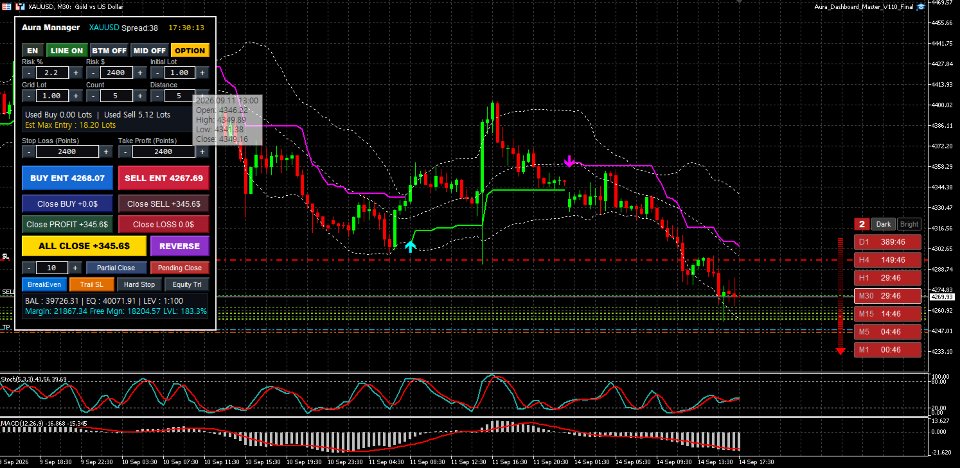
Task: Select the M1 timeframe row
Action: 888,350
